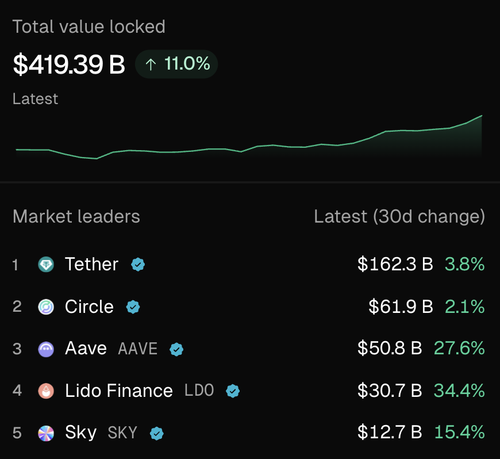Click Tether's blue verified badge
Image resolution: width=500 pixels, height=459 pixels.
[x=138, y=265]
